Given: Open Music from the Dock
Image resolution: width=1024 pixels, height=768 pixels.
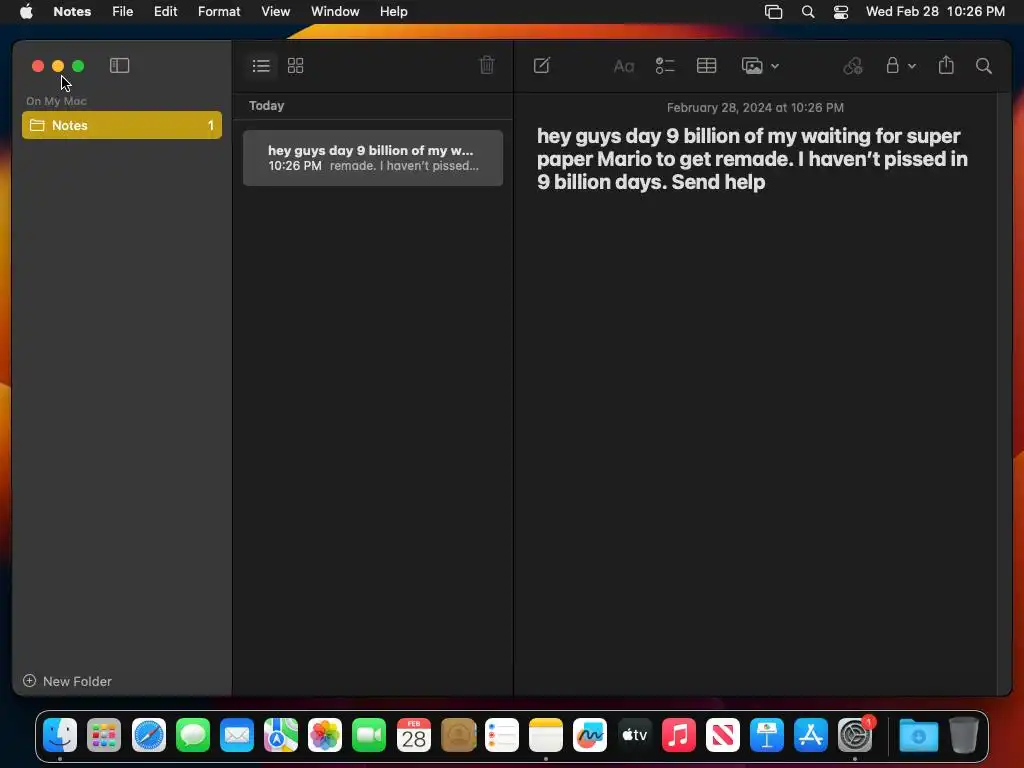Looking at the screenshot, I should pyautogui.click(x=679, y=735).
